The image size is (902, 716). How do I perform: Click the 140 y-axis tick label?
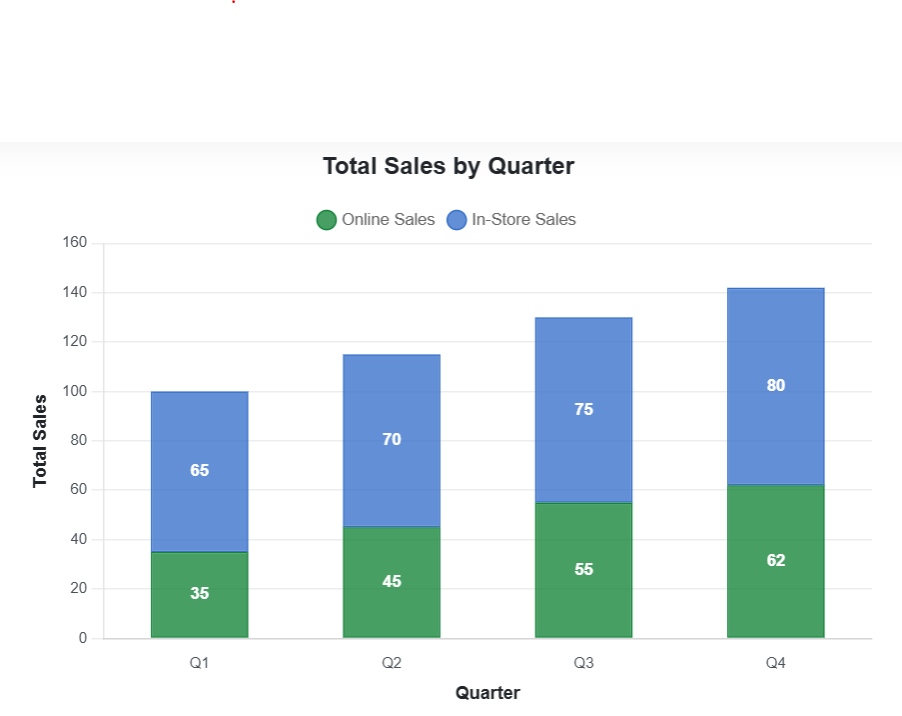(x=75, y=292)
